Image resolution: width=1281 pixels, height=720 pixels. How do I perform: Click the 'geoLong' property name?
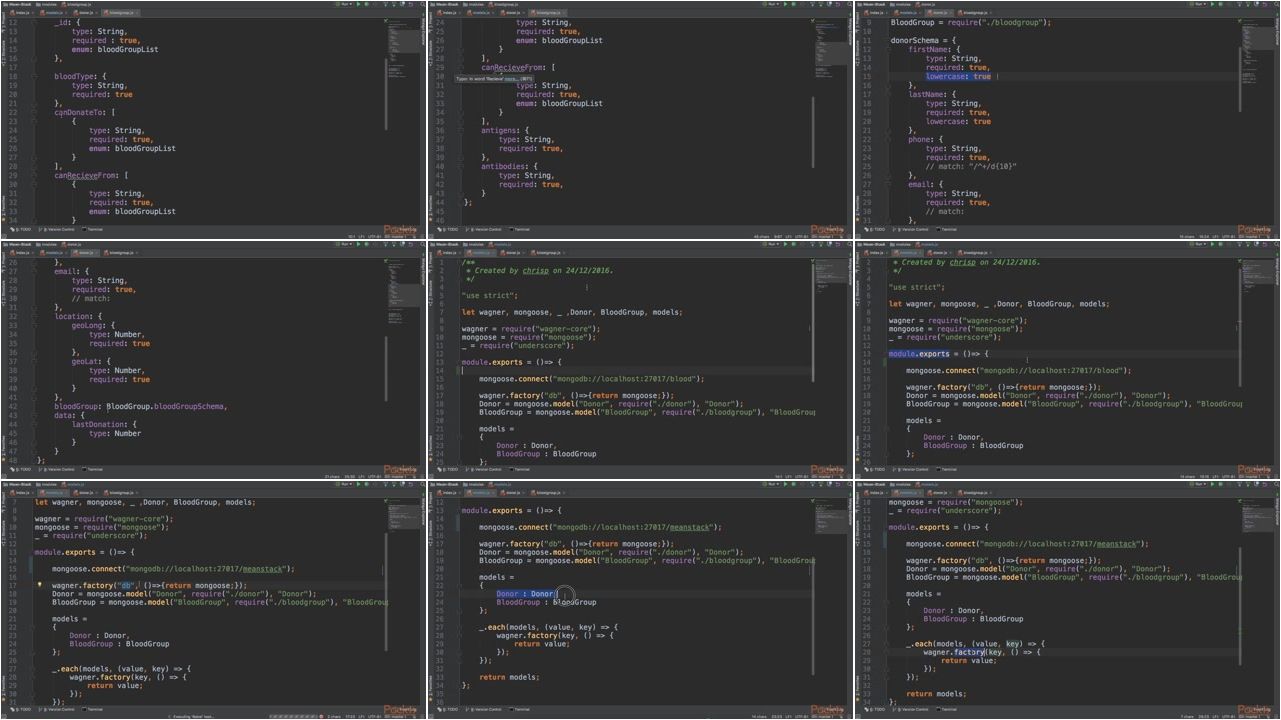pos(87,325)
